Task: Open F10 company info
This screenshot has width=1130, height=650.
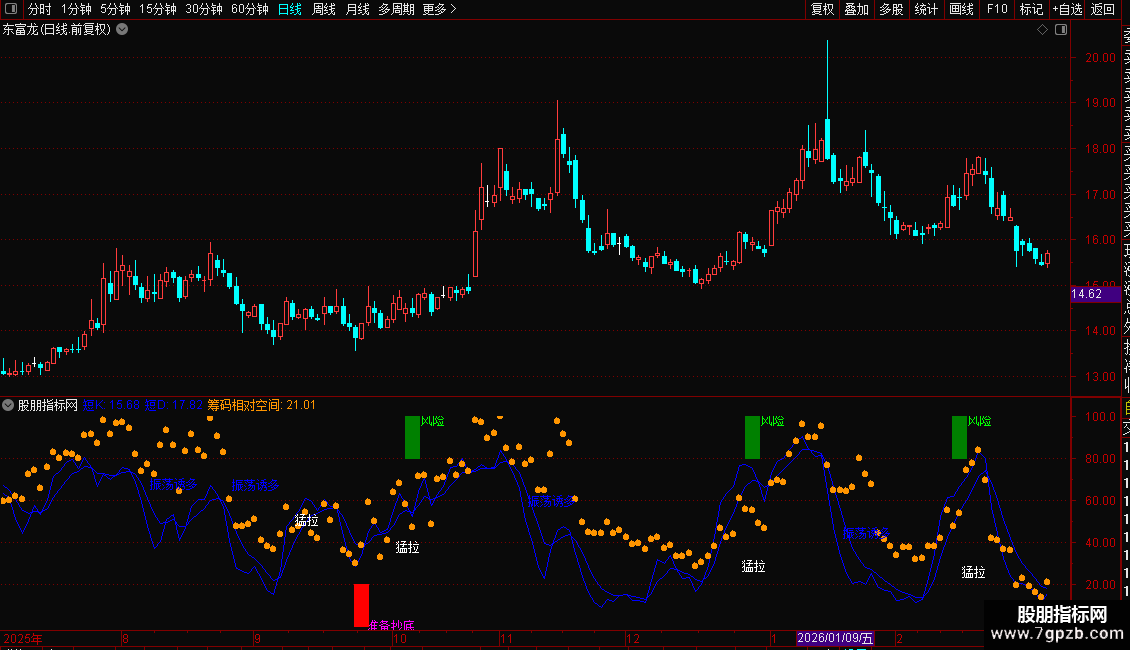Action: (997, 9)
